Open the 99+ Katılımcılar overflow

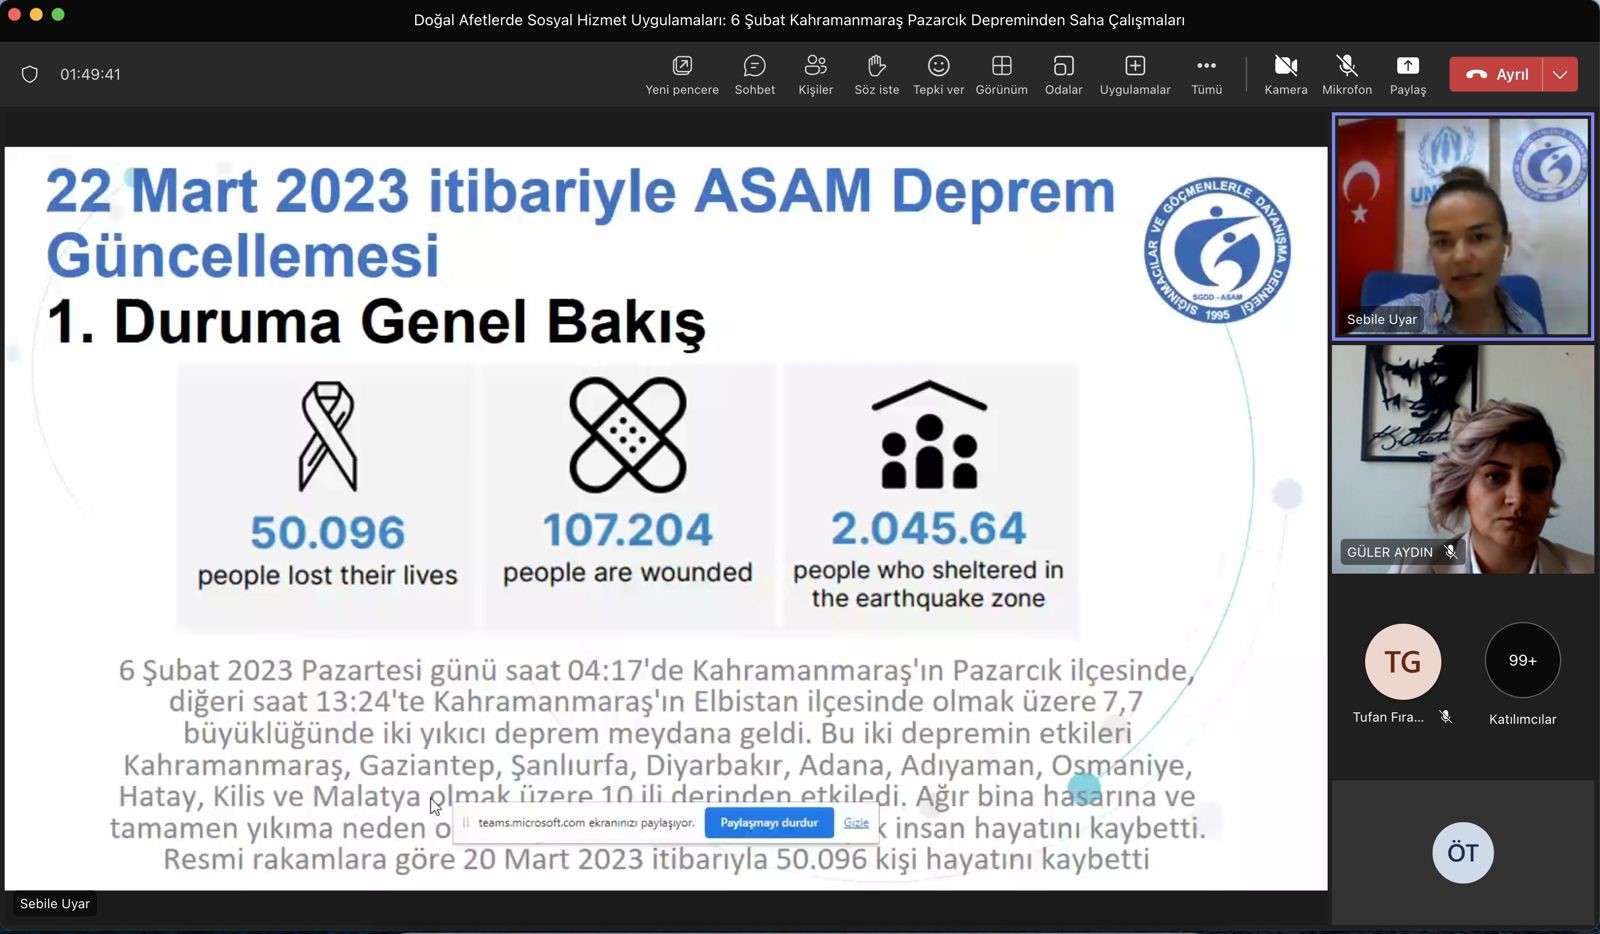coord(1522,661)
